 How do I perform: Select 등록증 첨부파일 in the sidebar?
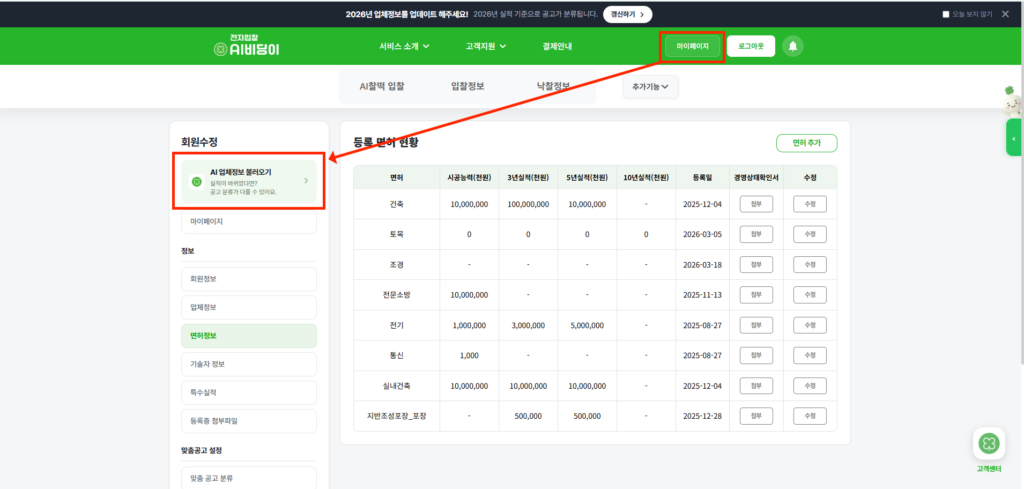click(249, 421)
